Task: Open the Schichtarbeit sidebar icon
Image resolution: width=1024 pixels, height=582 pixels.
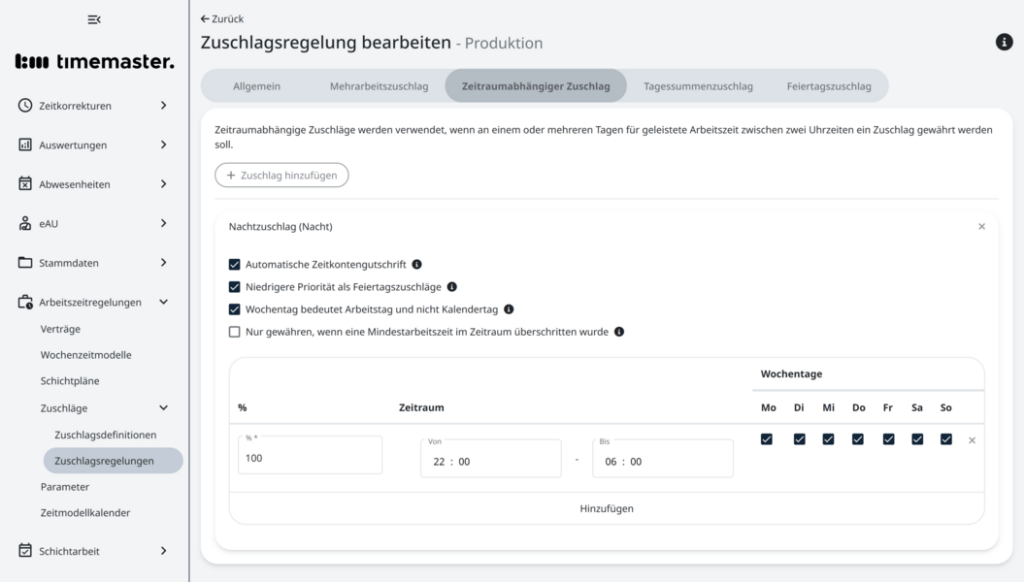Action: [23, 551]
